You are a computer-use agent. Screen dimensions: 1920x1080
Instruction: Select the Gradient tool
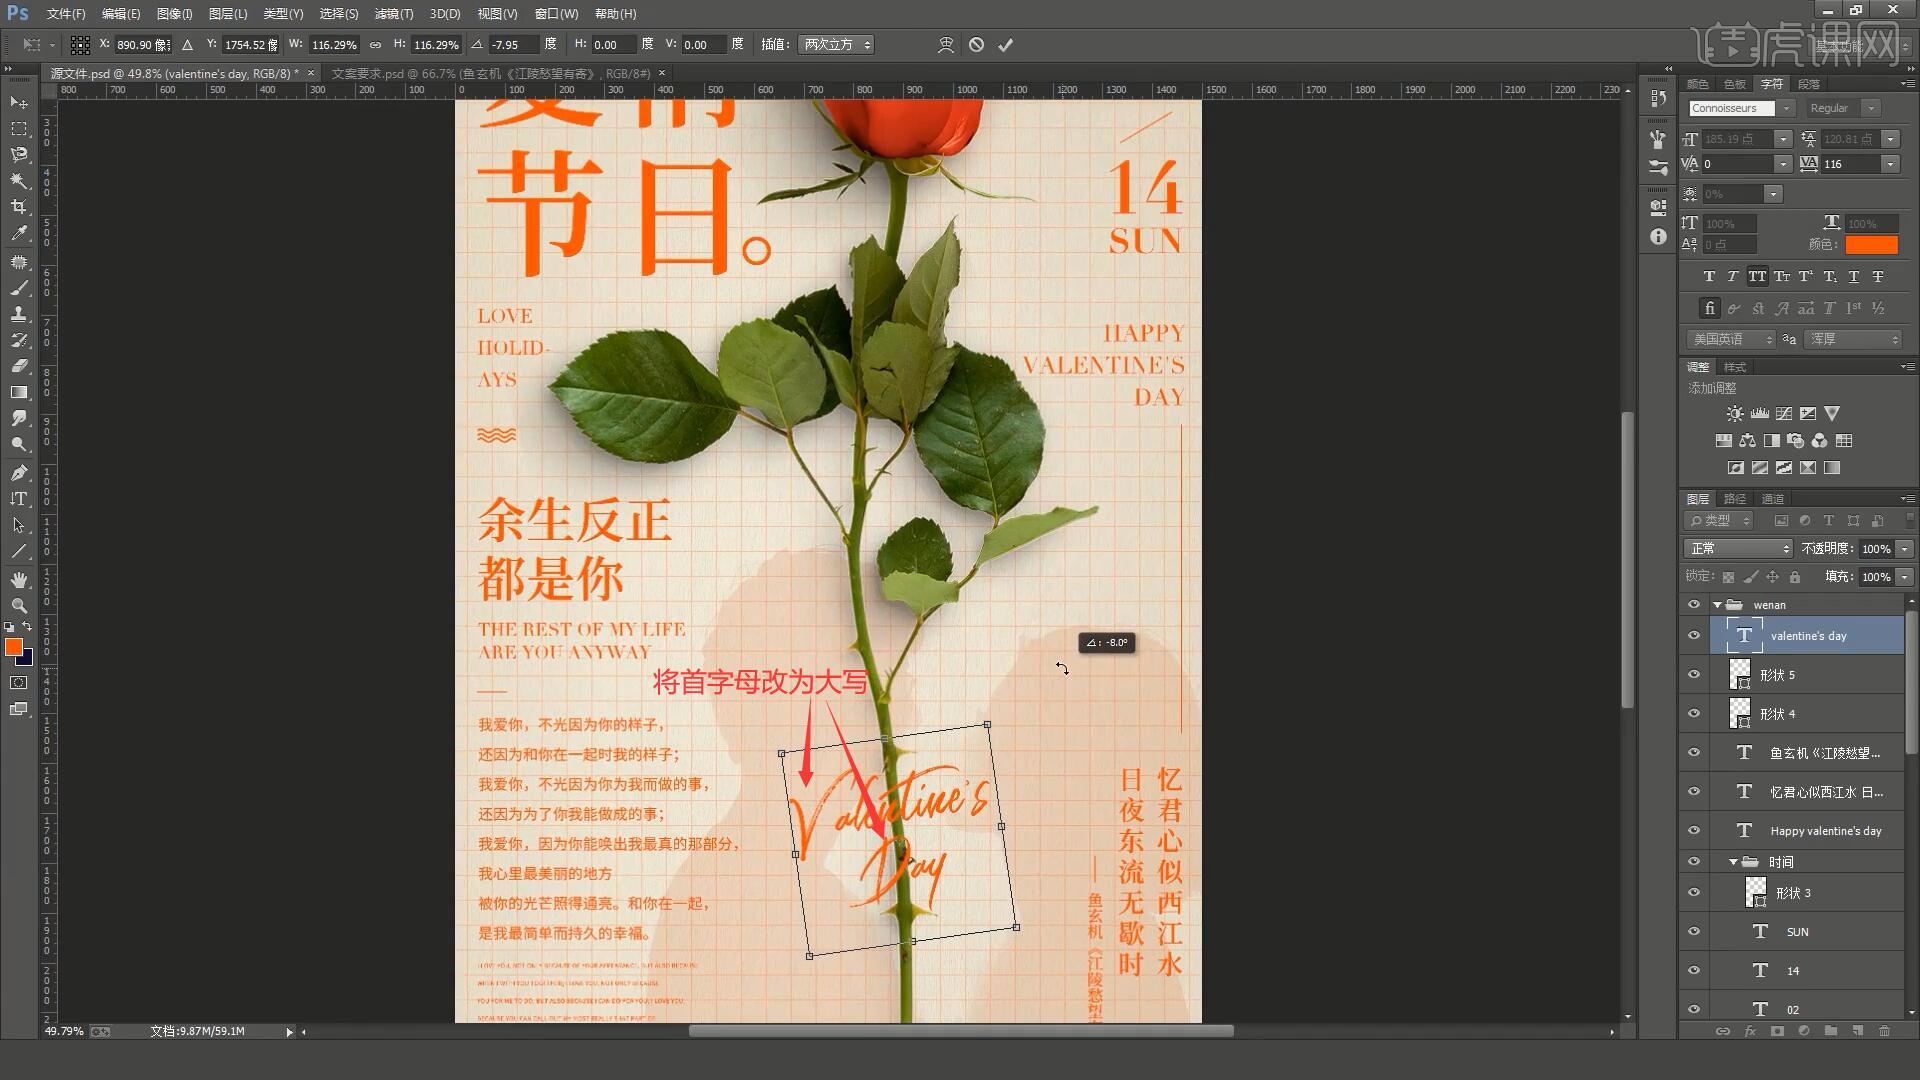click(19, 392)
